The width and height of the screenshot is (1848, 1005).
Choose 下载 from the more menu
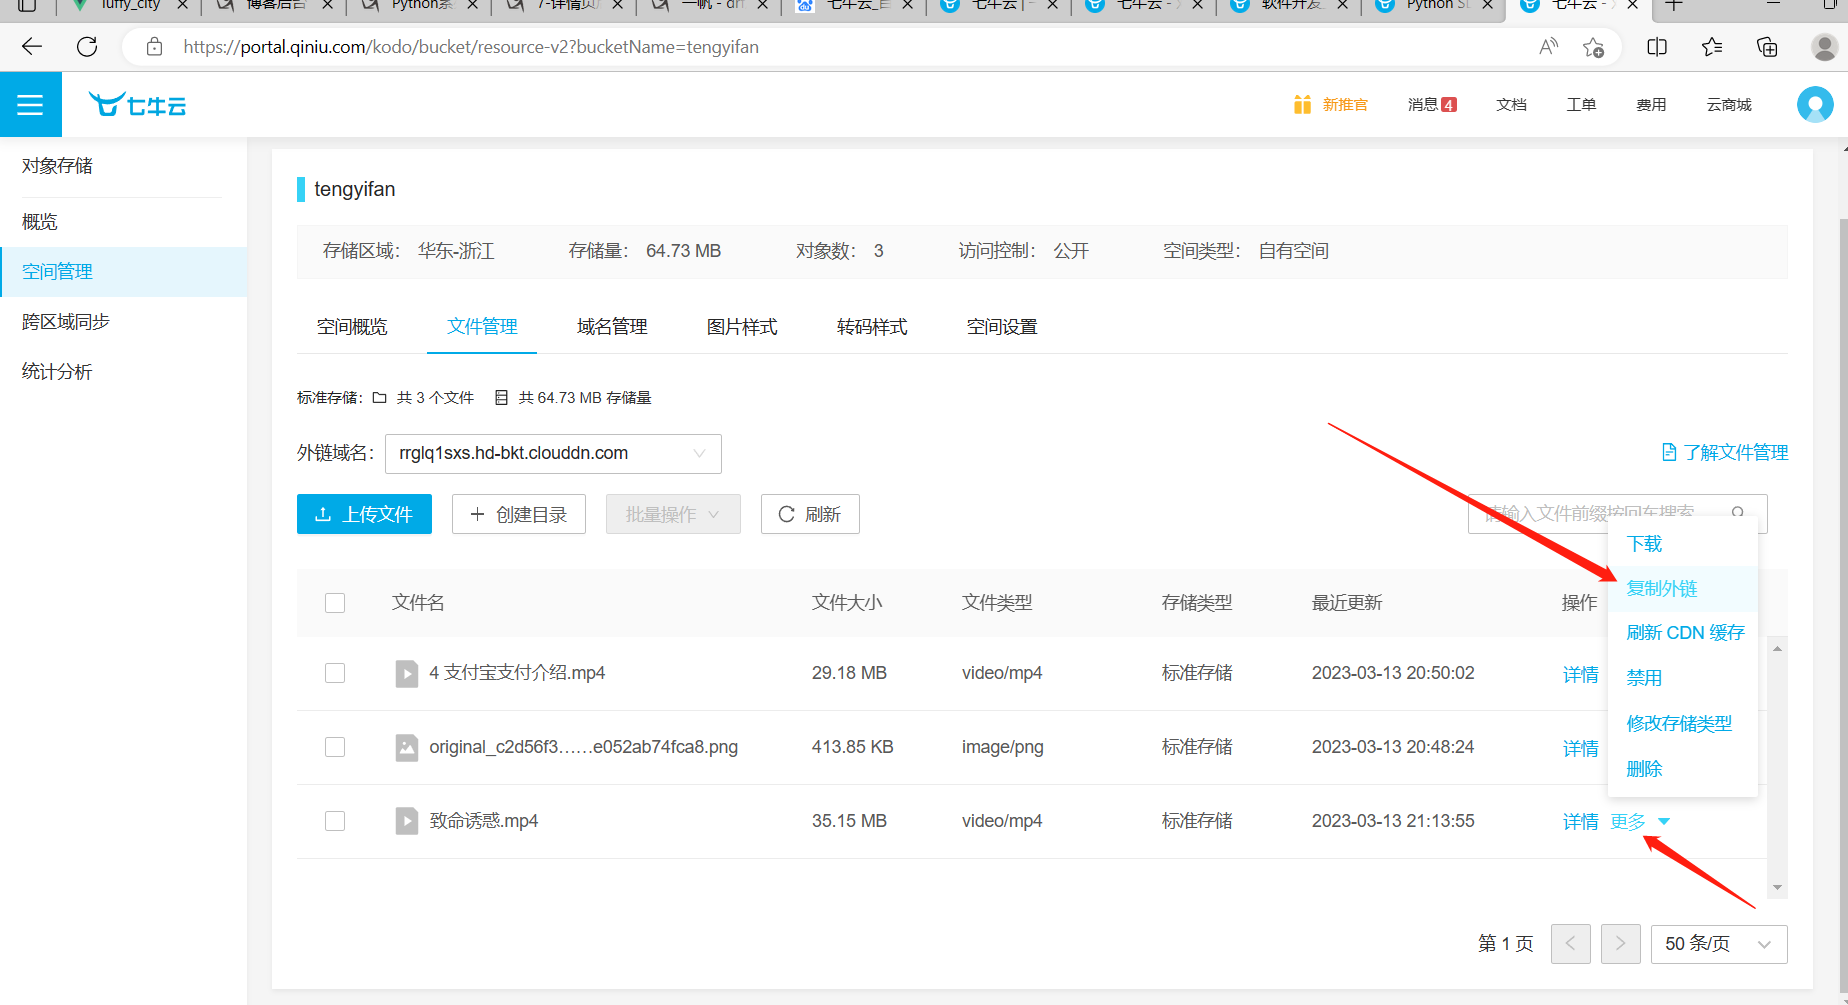pos(1683,544)
